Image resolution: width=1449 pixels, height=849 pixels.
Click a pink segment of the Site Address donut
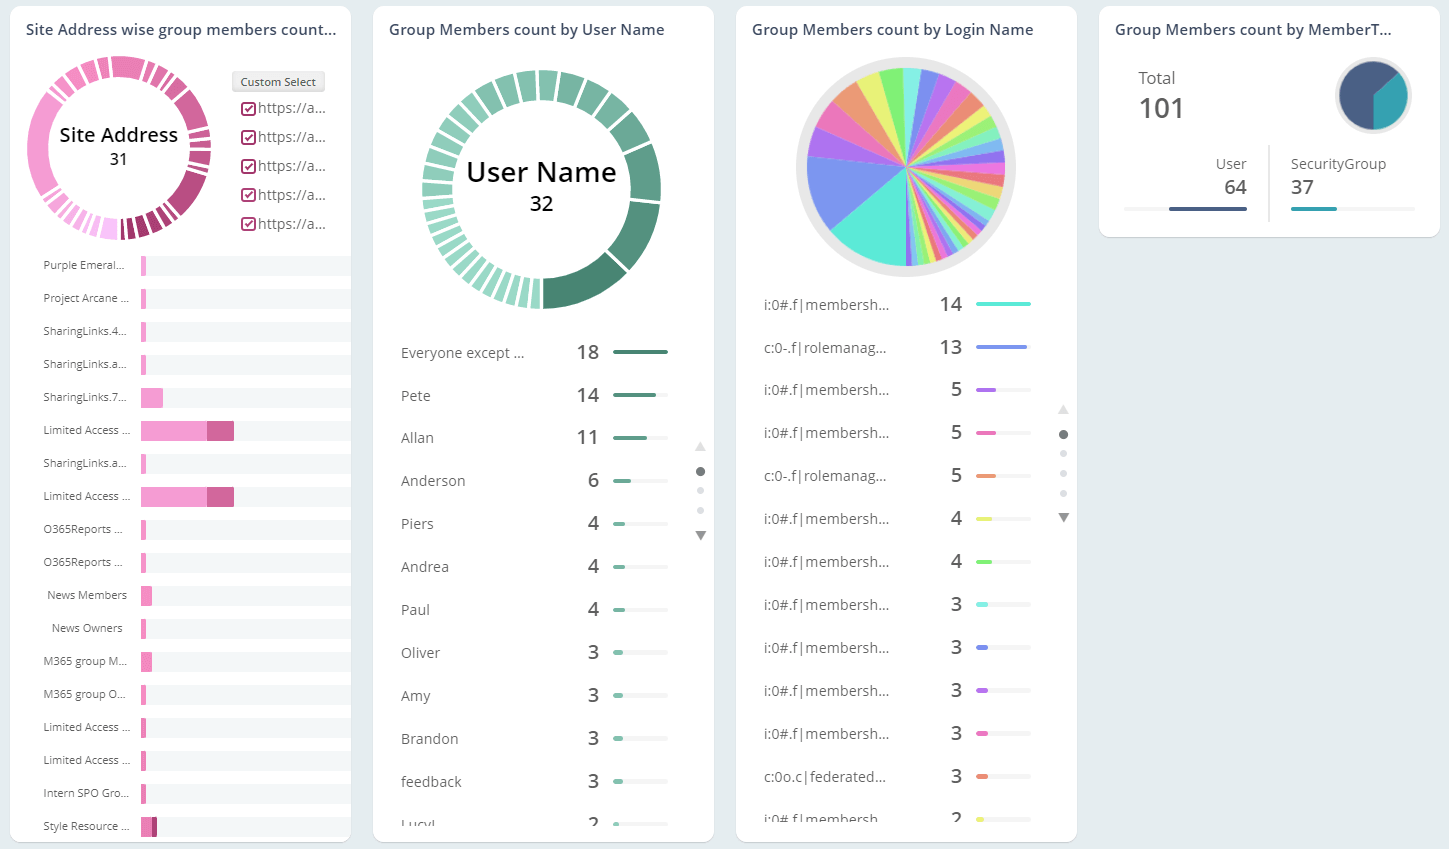(45, 147)
